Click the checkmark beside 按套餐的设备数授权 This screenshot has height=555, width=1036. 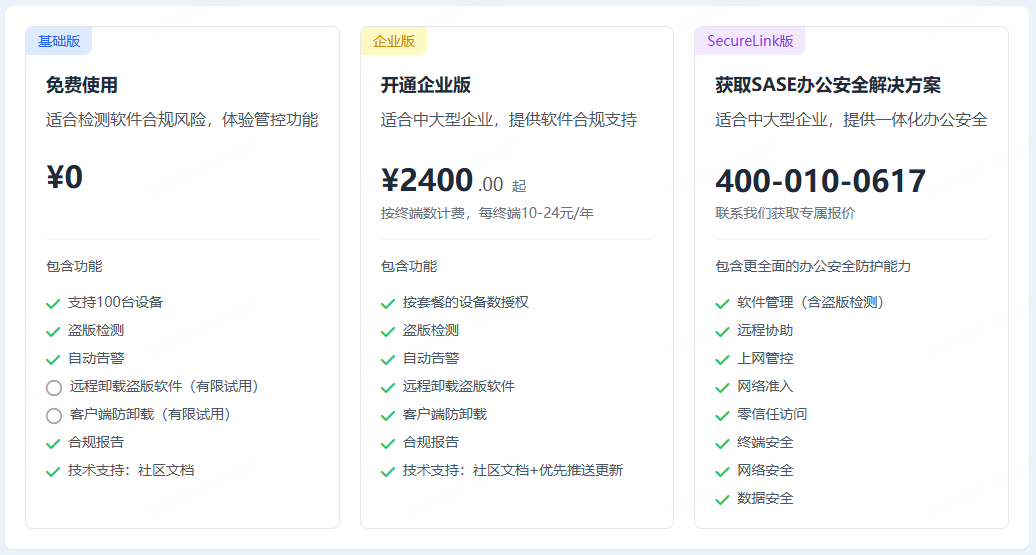(388, 303)
